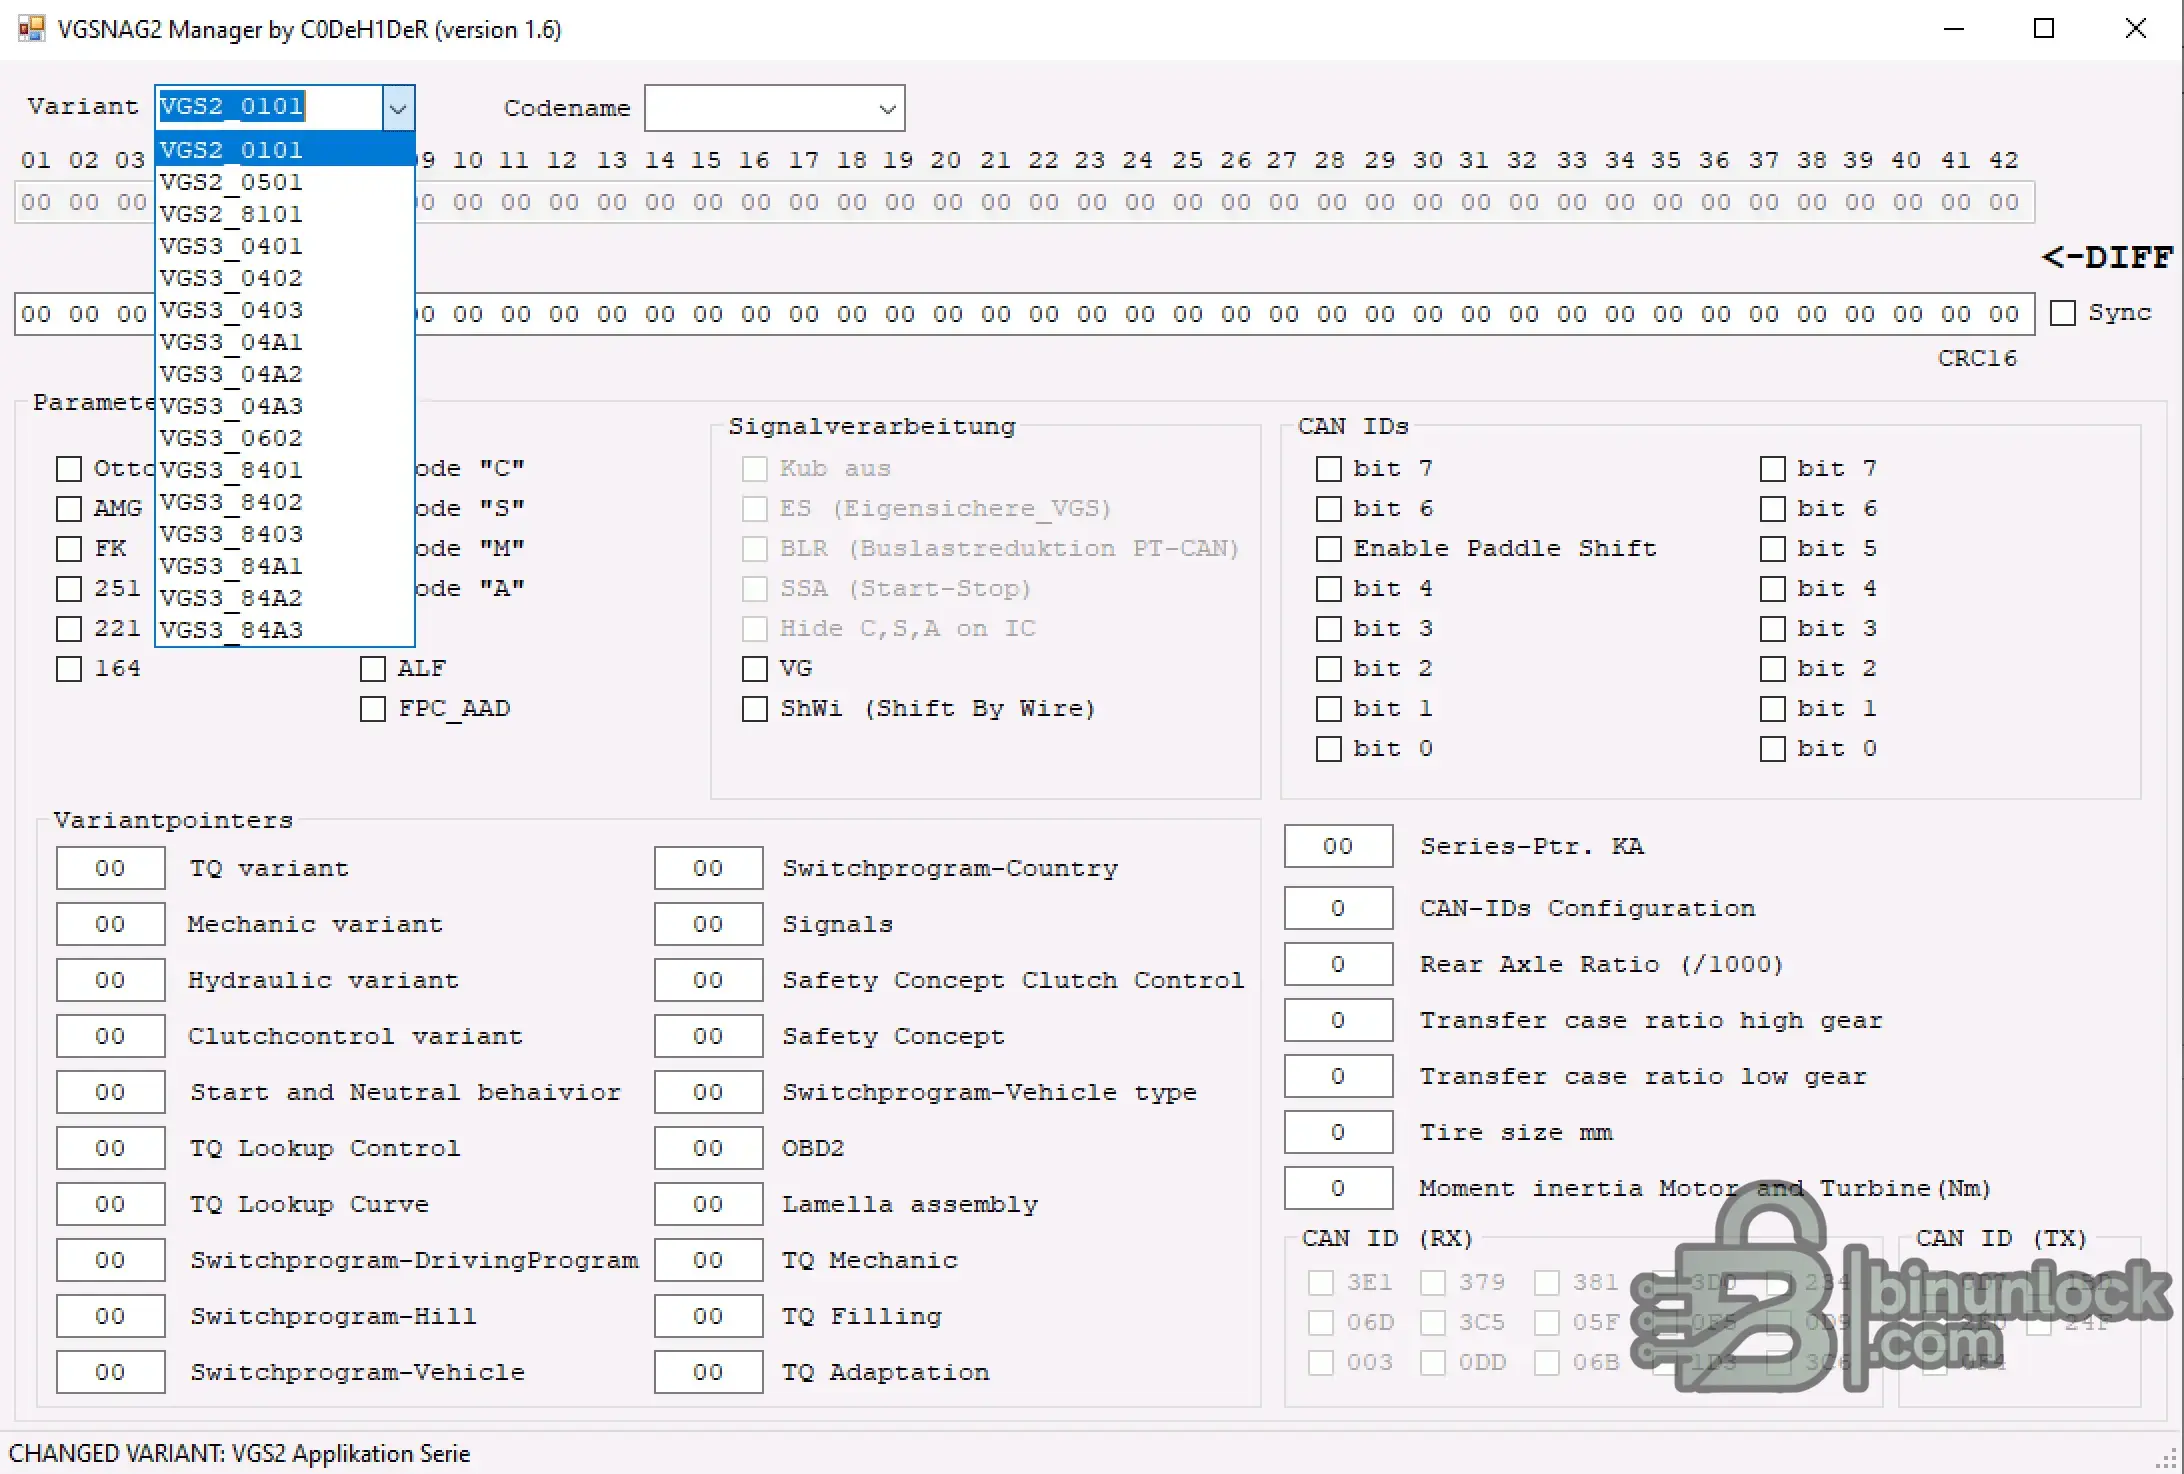2184x1474 pixels.
Task: Click the <-DIFF button
Action: (x=2108, y=257)
